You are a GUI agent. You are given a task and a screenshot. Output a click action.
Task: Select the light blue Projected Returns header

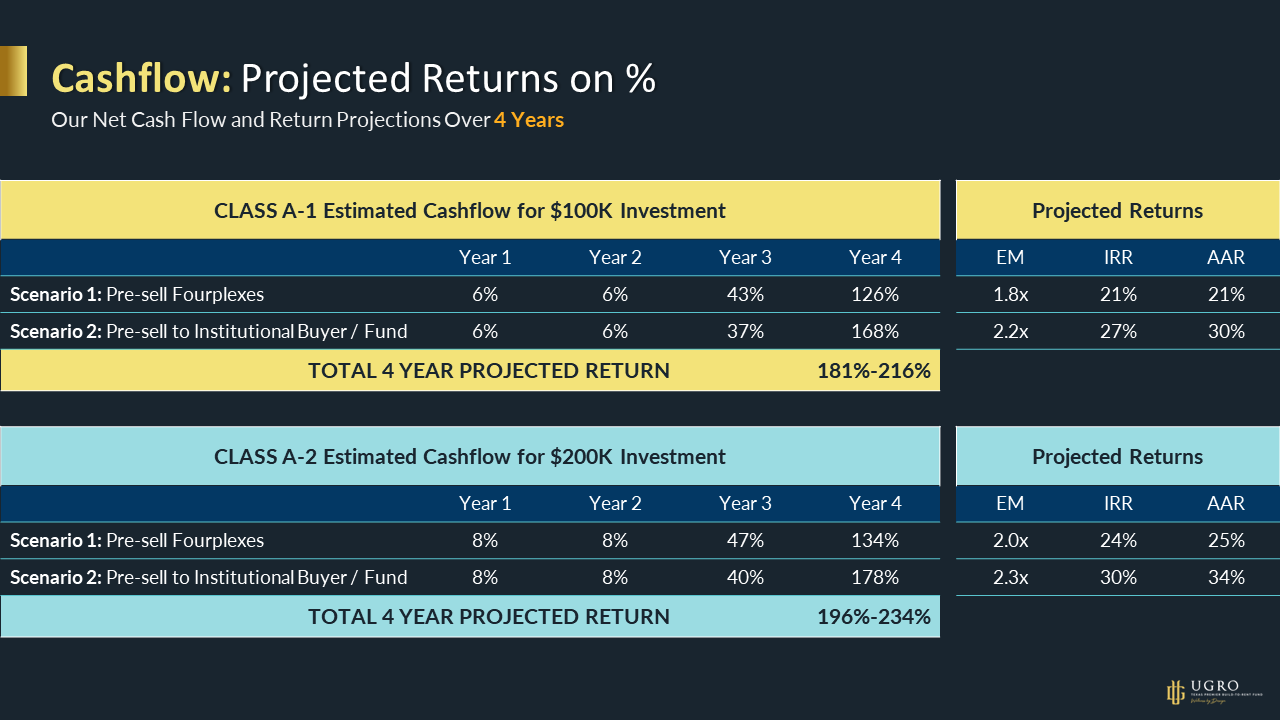click(x=1117, y=457)
